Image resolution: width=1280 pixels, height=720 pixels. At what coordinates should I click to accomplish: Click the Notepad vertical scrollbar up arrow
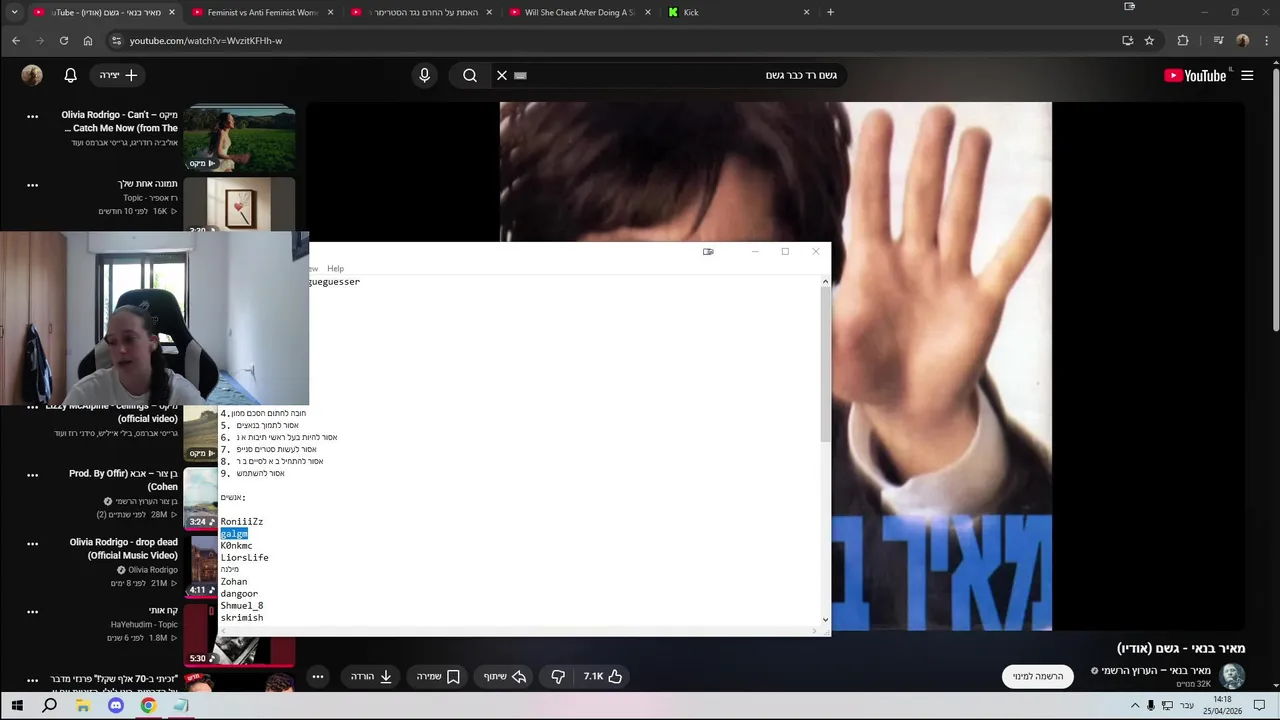825,282
